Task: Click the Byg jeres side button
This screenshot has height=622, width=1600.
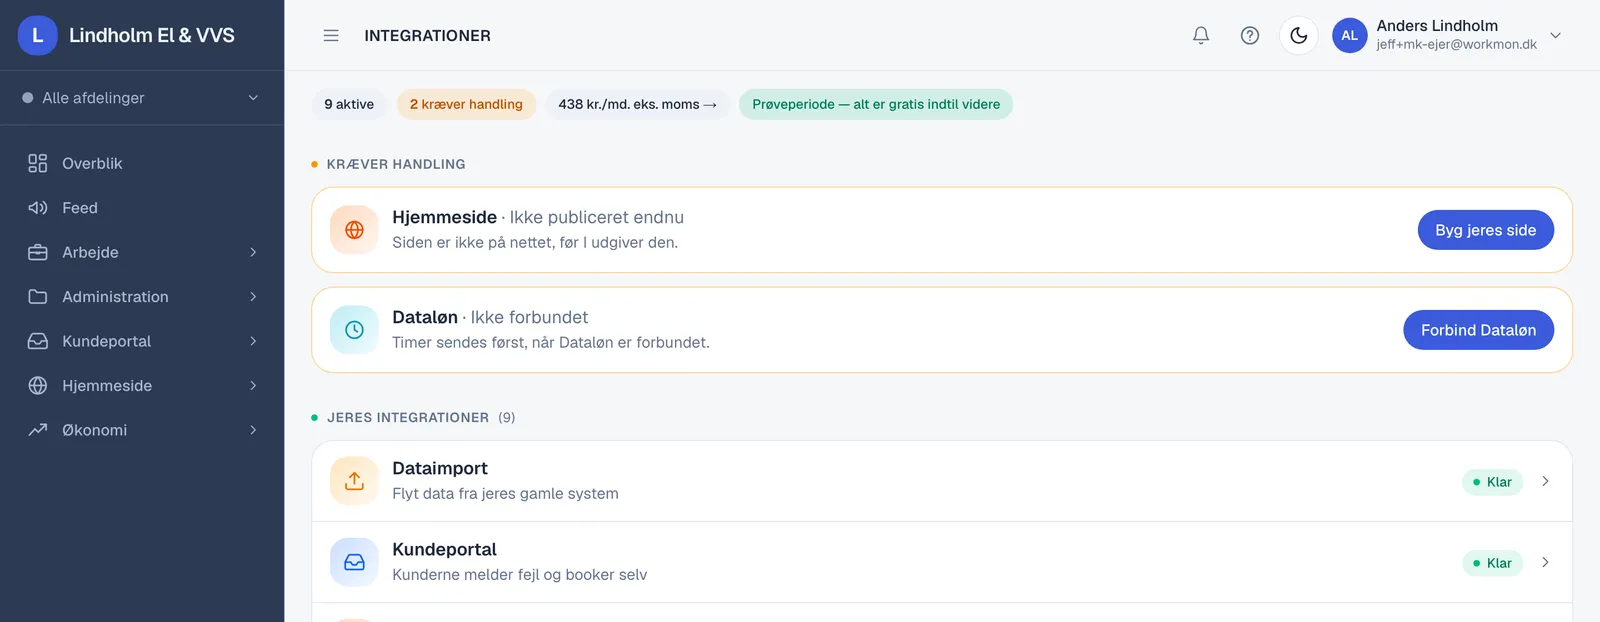Action: pyautogui.click(x=1486, y=230)
